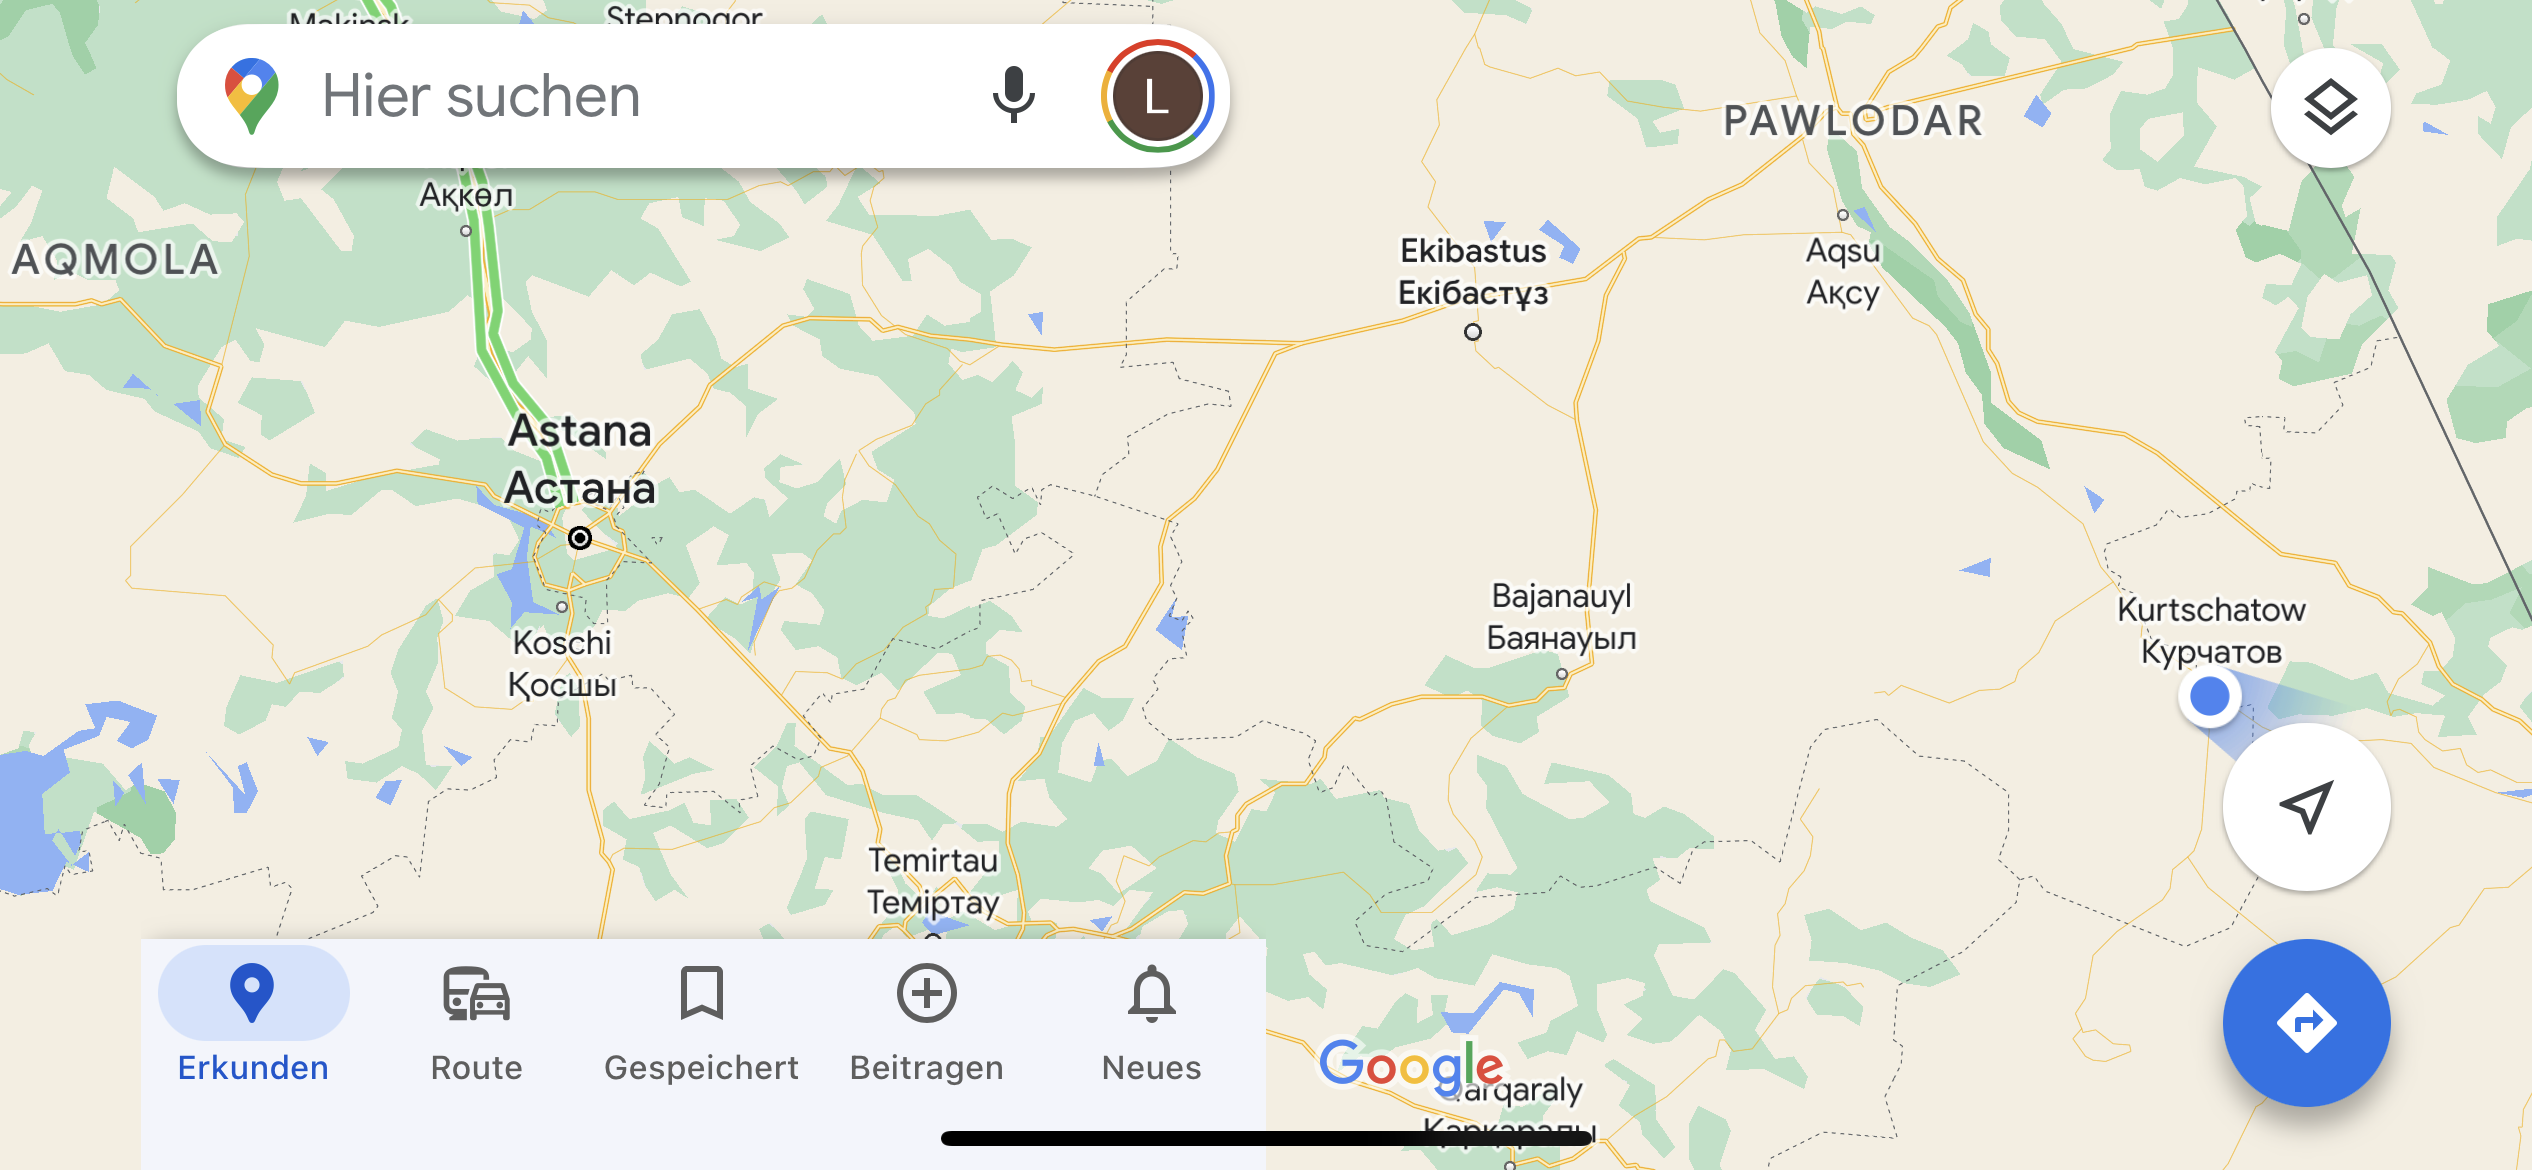
Task: Tap the Google Maps pin logo
Action: [251, 96]
